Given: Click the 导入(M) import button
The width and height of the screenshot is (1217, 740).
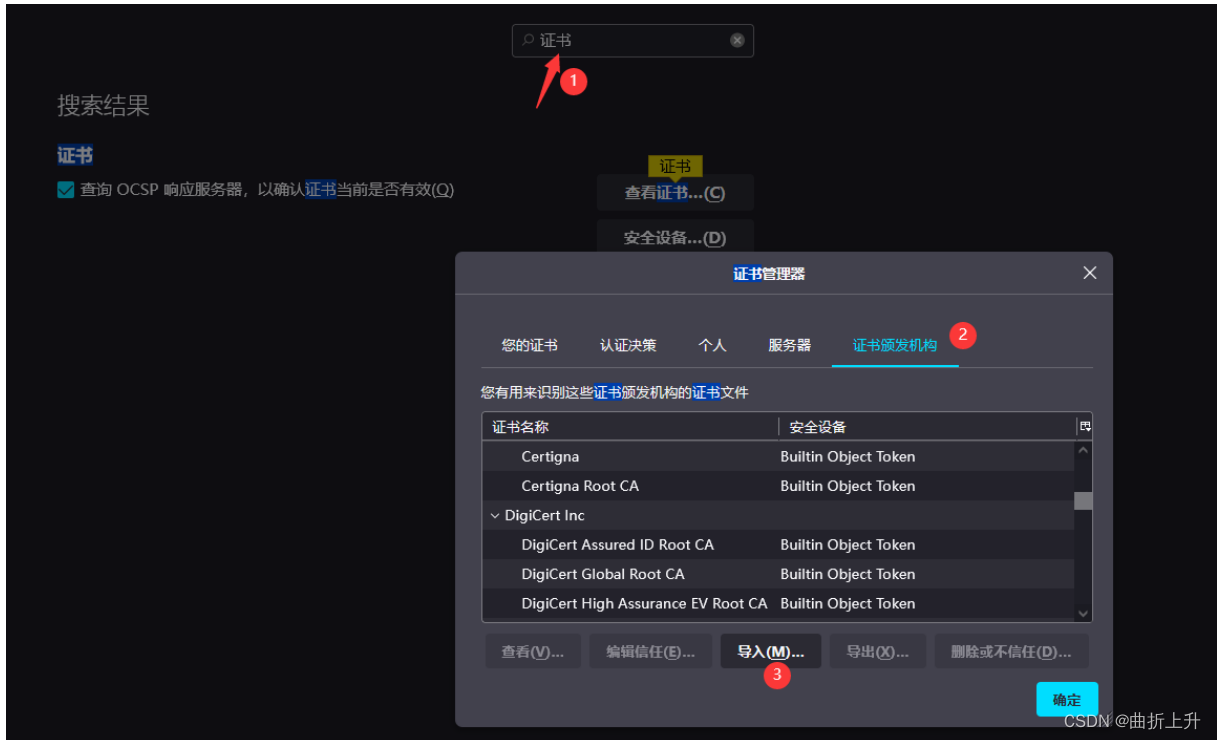Looking at the screenshot, I should 770,652.
